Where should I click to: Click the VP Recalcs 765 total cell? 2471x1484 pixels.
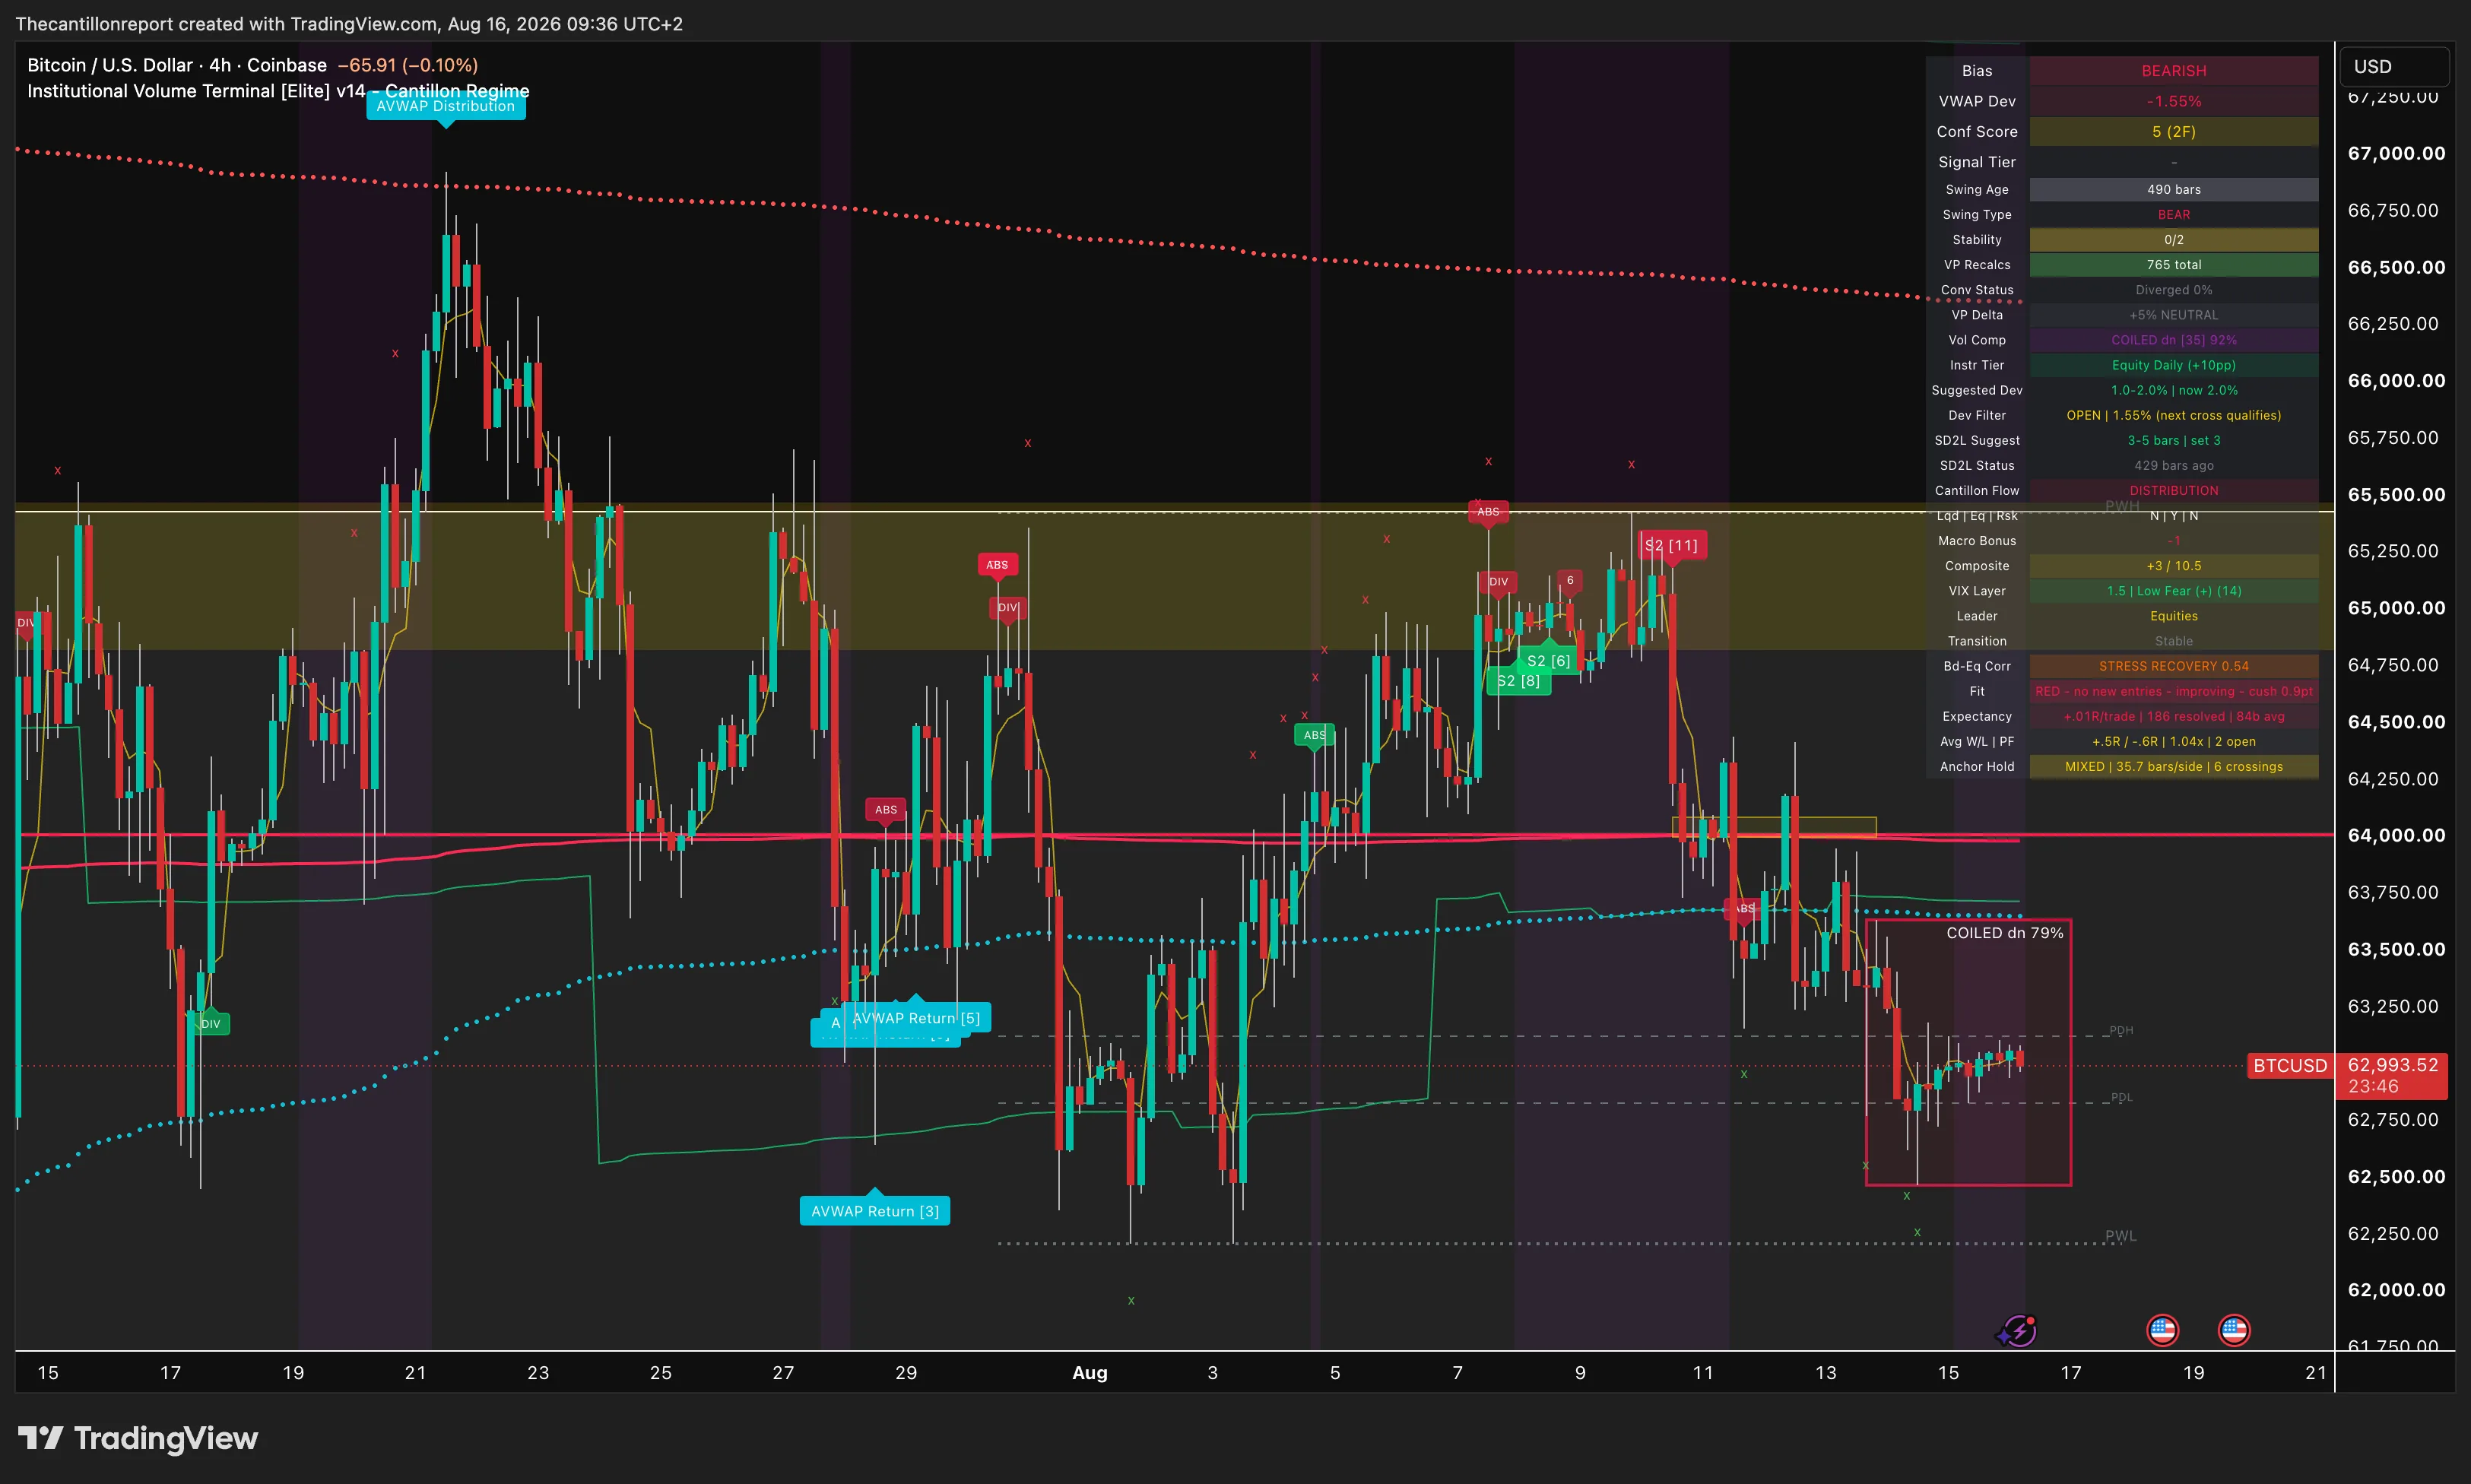(2173, 265)
